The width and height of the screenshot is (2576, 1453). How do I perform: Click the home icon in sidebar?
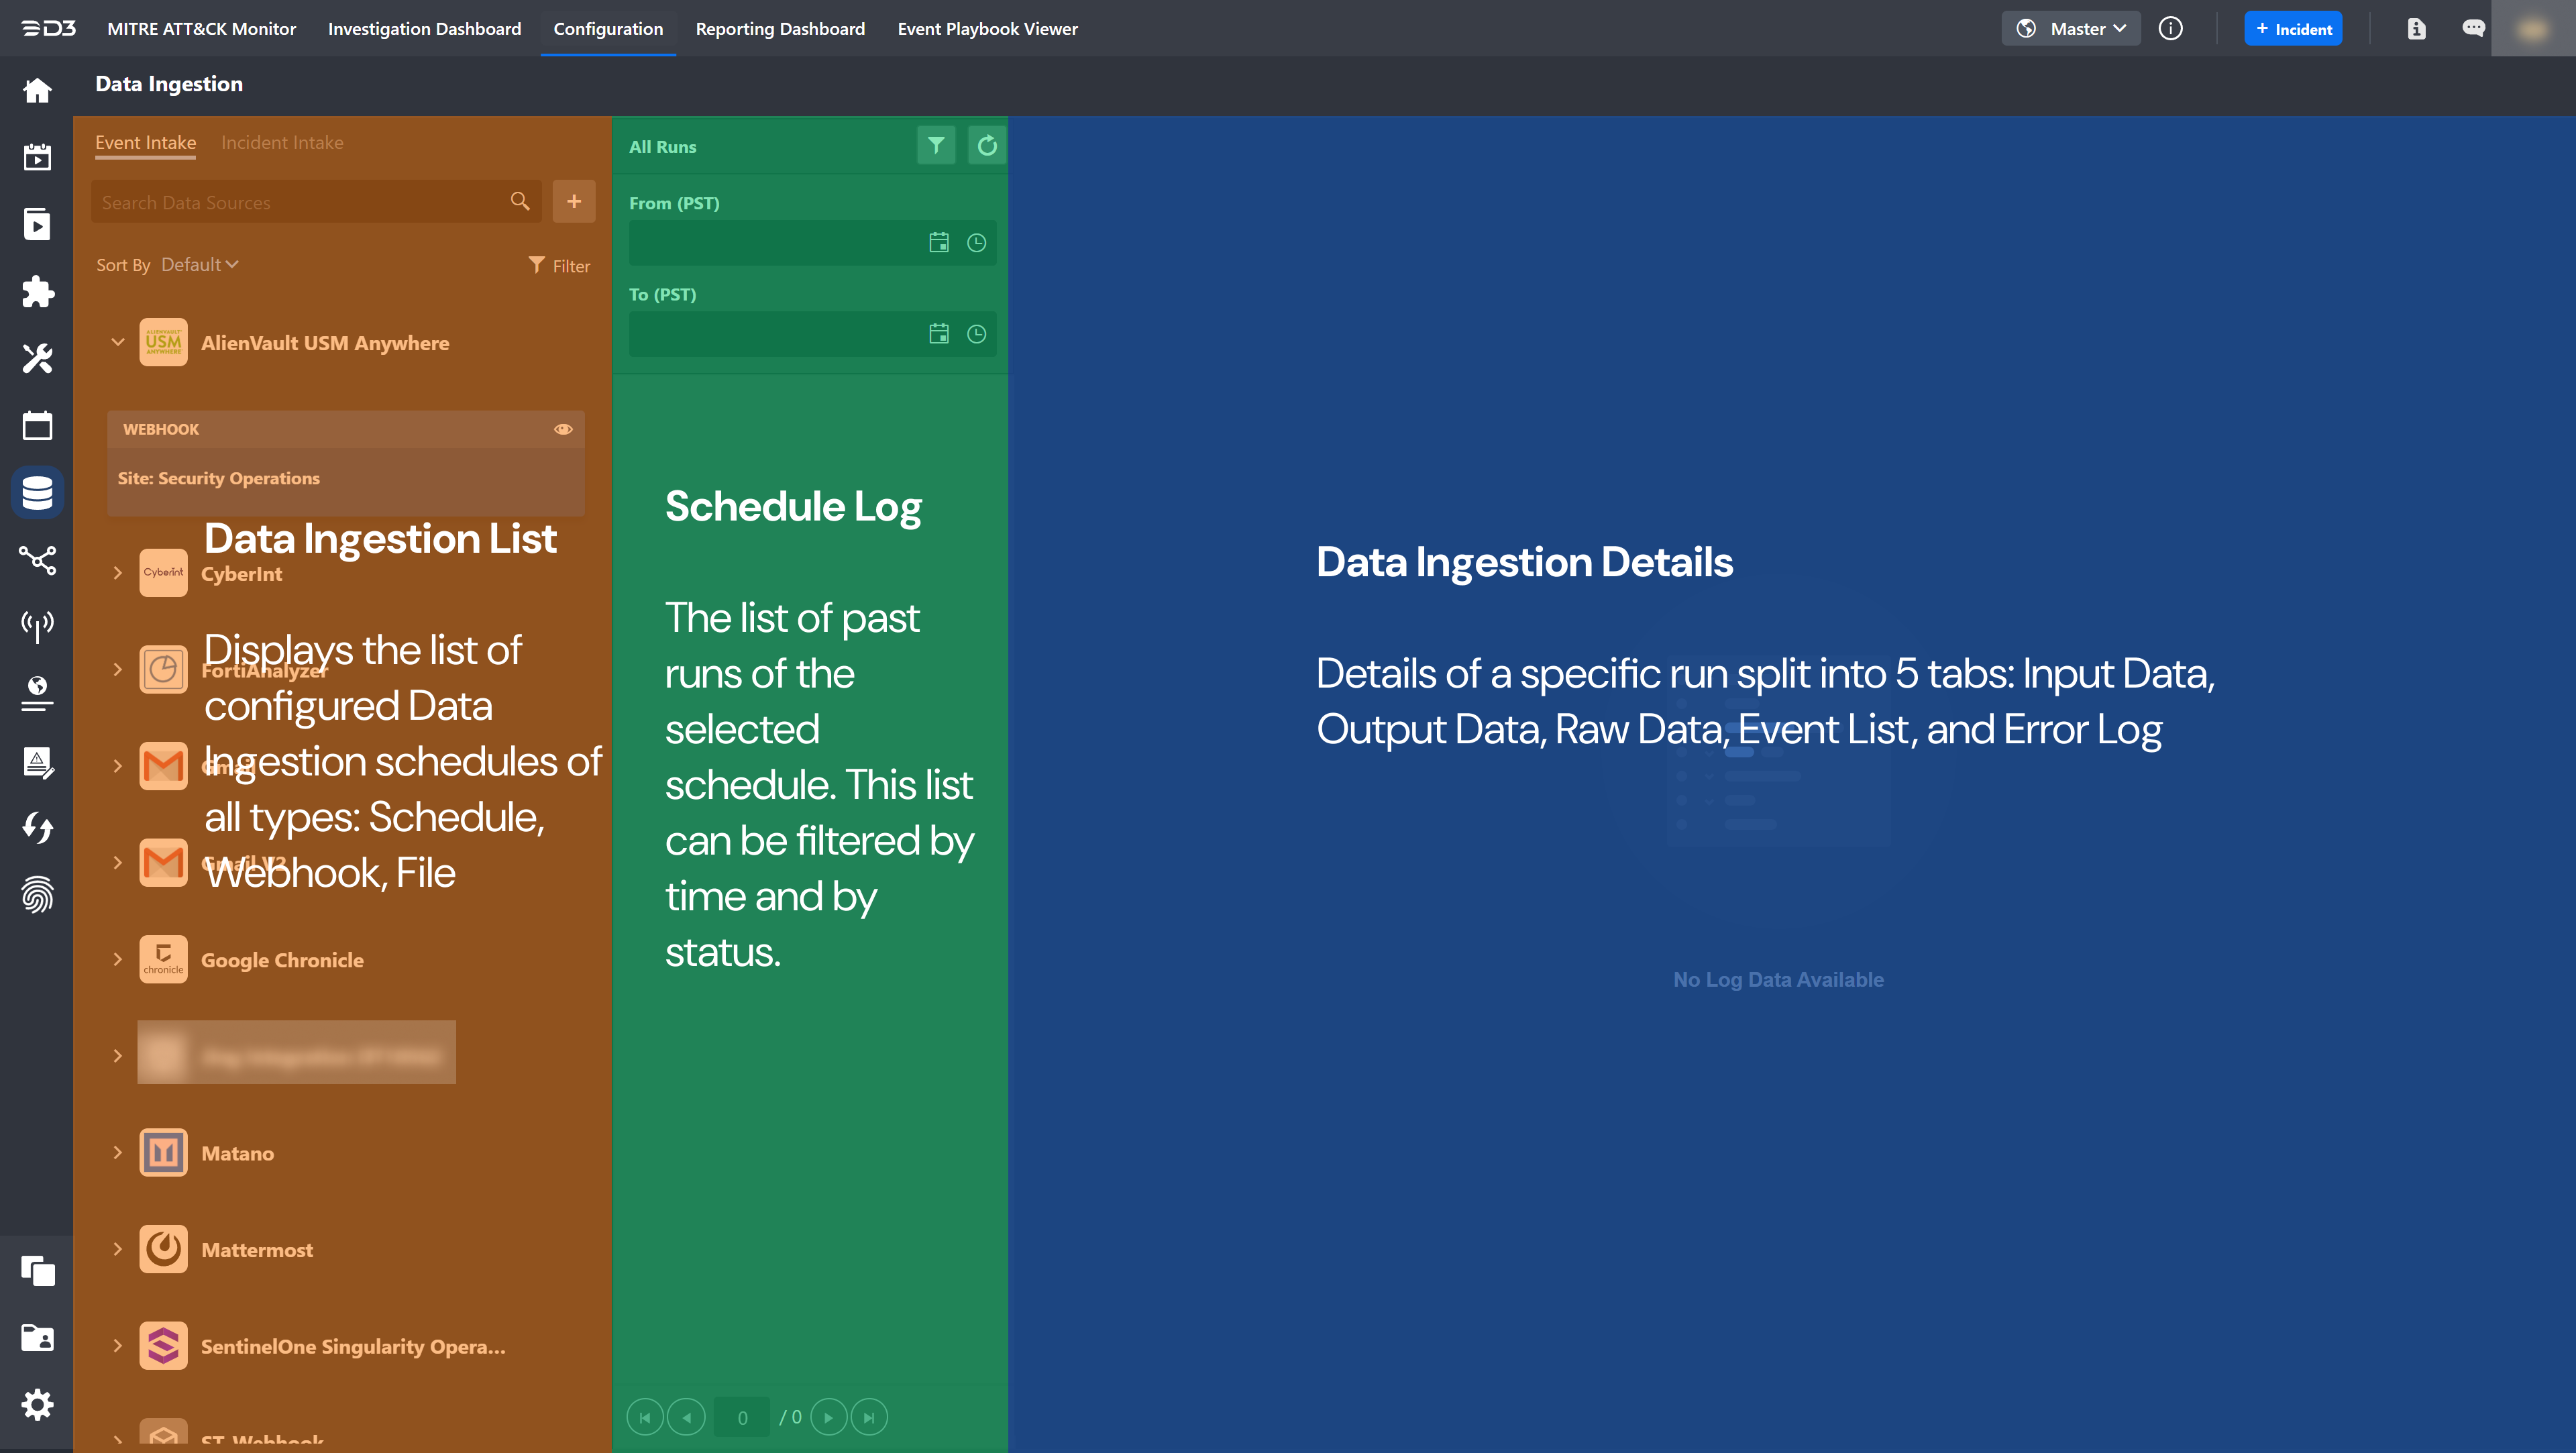pyautogui.click(x=37, y=90)
